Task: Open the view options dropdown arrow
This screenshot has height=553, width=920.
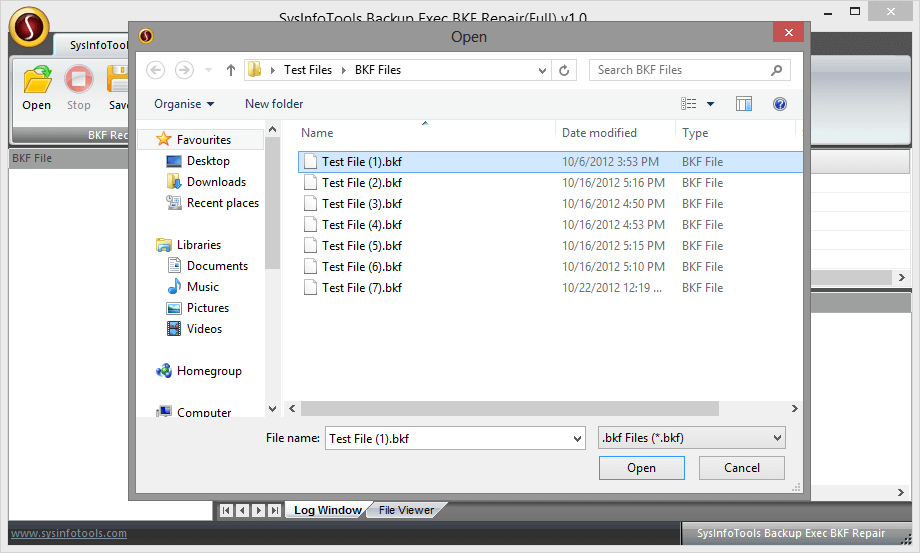Action: click(x=711, y=104)
